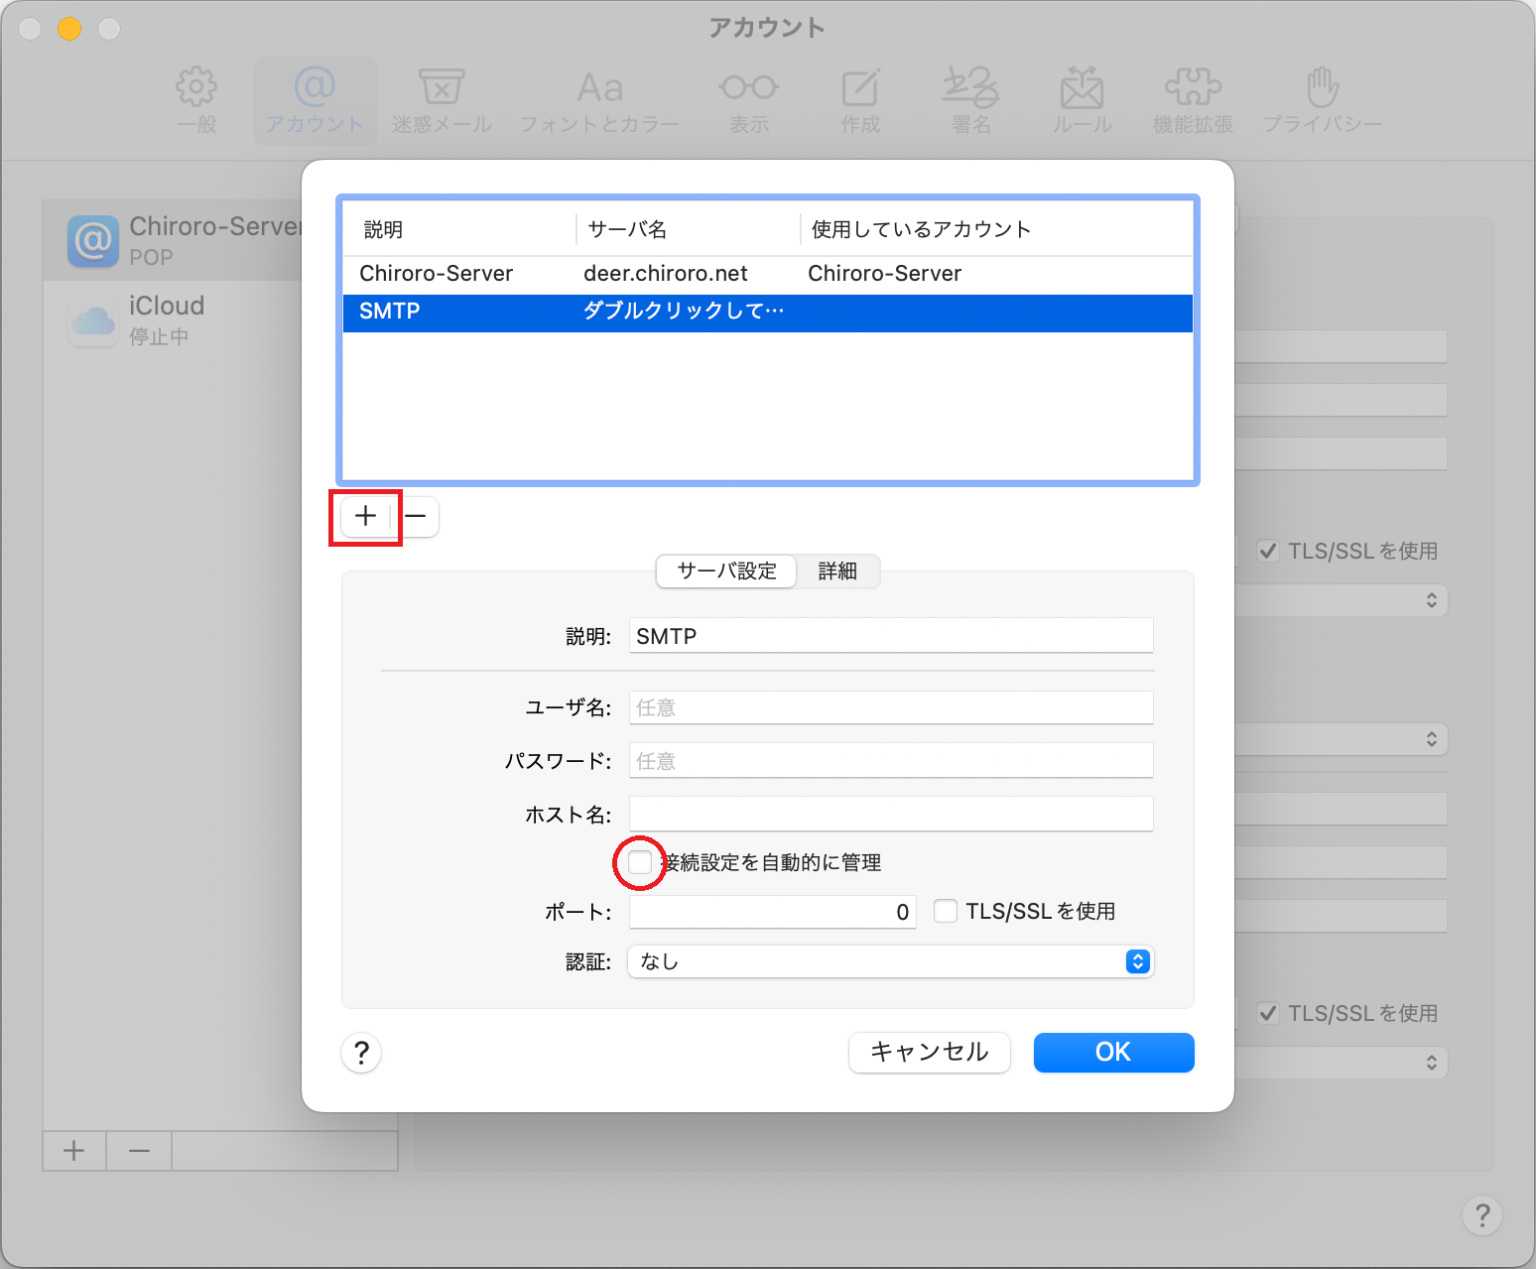Image resolution: width=1536 pixels, height=1269 pixels.
Task: Select the サーバ設定 (Server Settings) tab
Action: point(726,571)
